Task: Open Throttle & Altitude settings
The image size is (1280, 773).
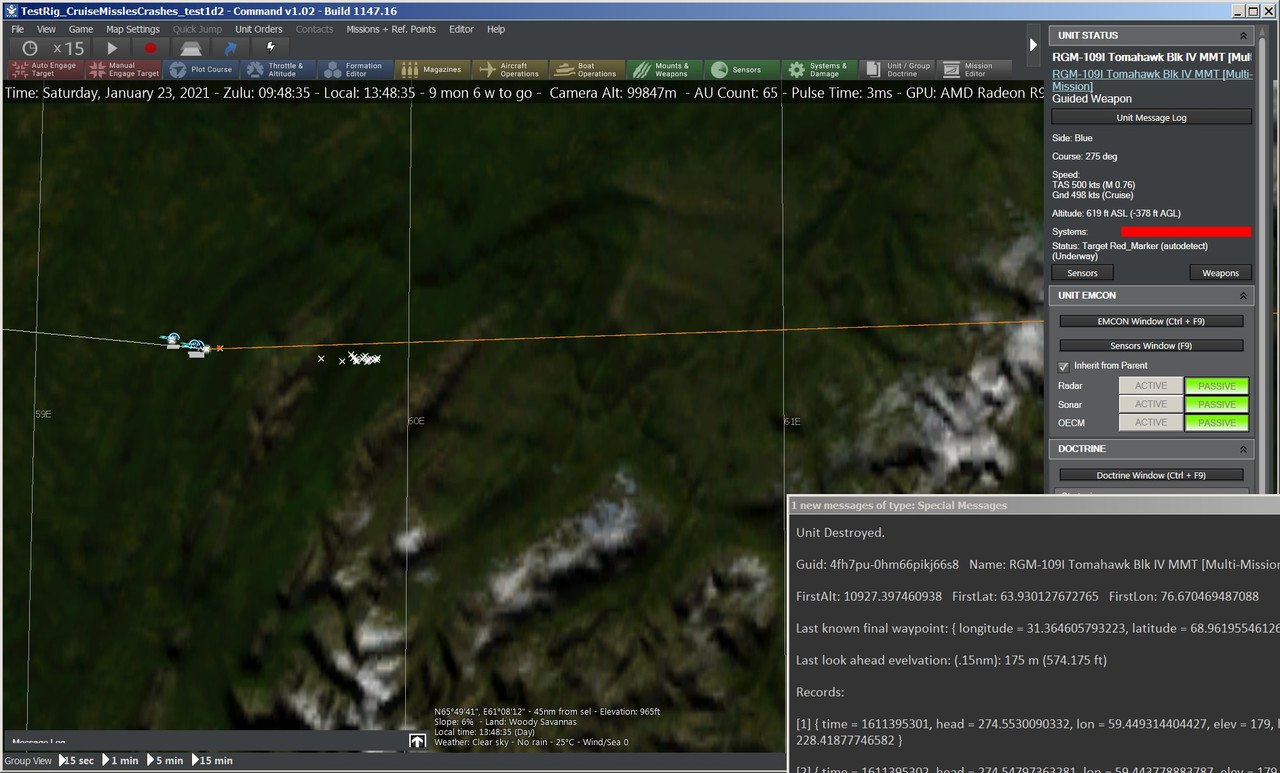Action: 278,70
